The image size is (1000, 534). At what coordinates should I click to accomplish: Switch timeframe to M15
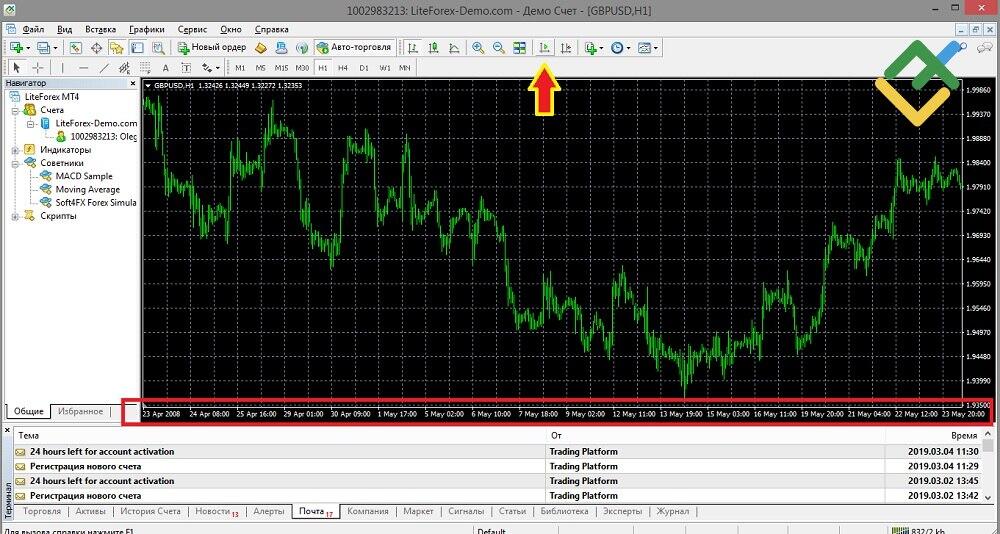[x=281, y=68]
